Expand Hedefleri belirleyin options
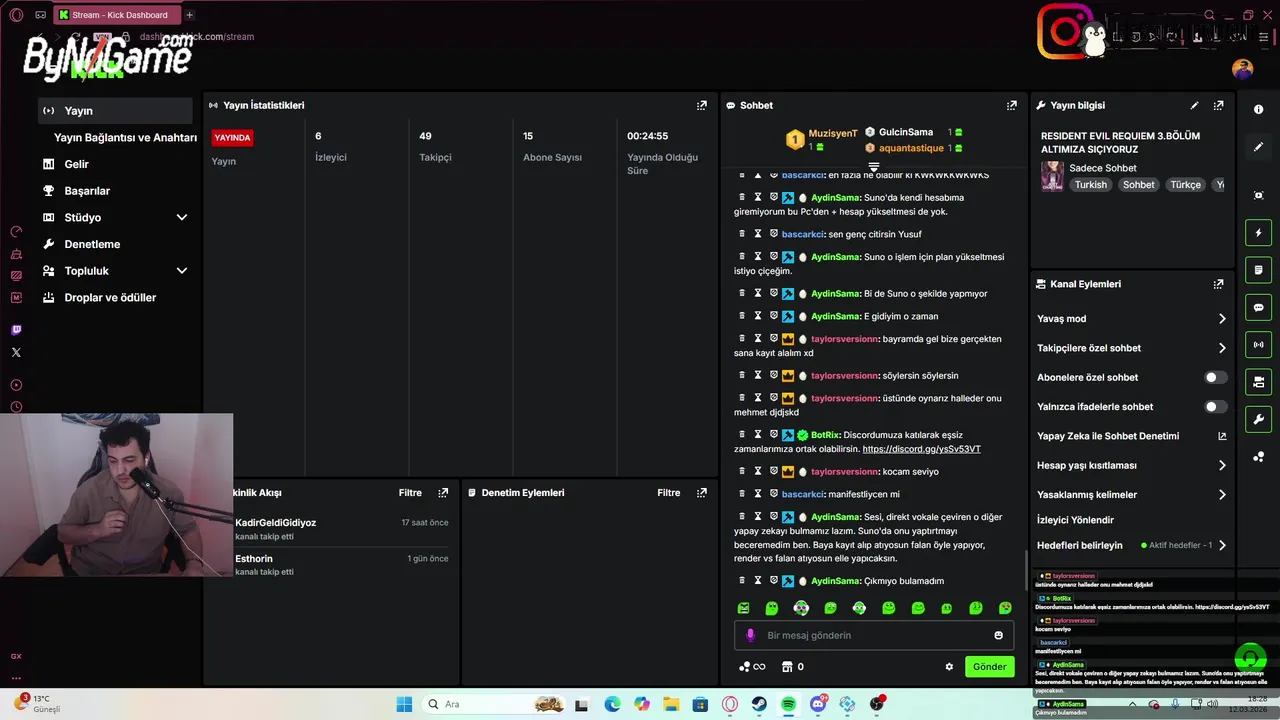1280x720 pixels. (1221, 545)
